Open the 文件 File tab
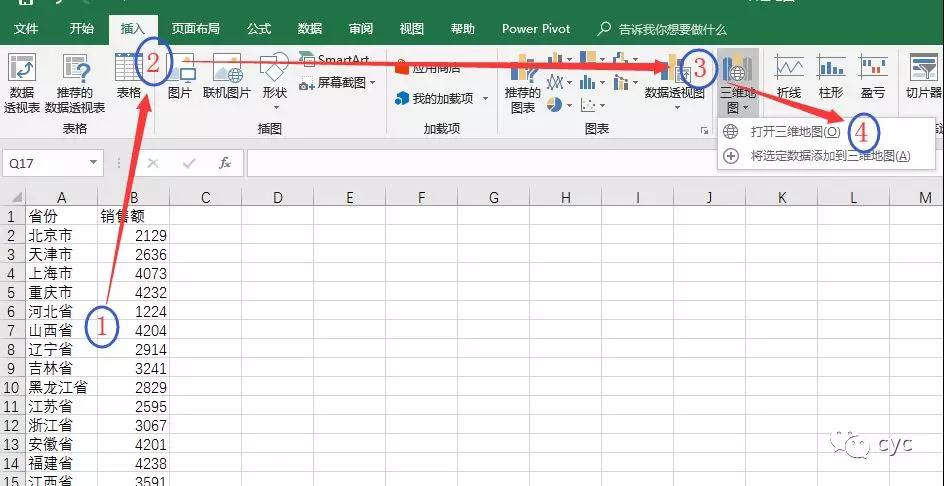 pos(26,28)
